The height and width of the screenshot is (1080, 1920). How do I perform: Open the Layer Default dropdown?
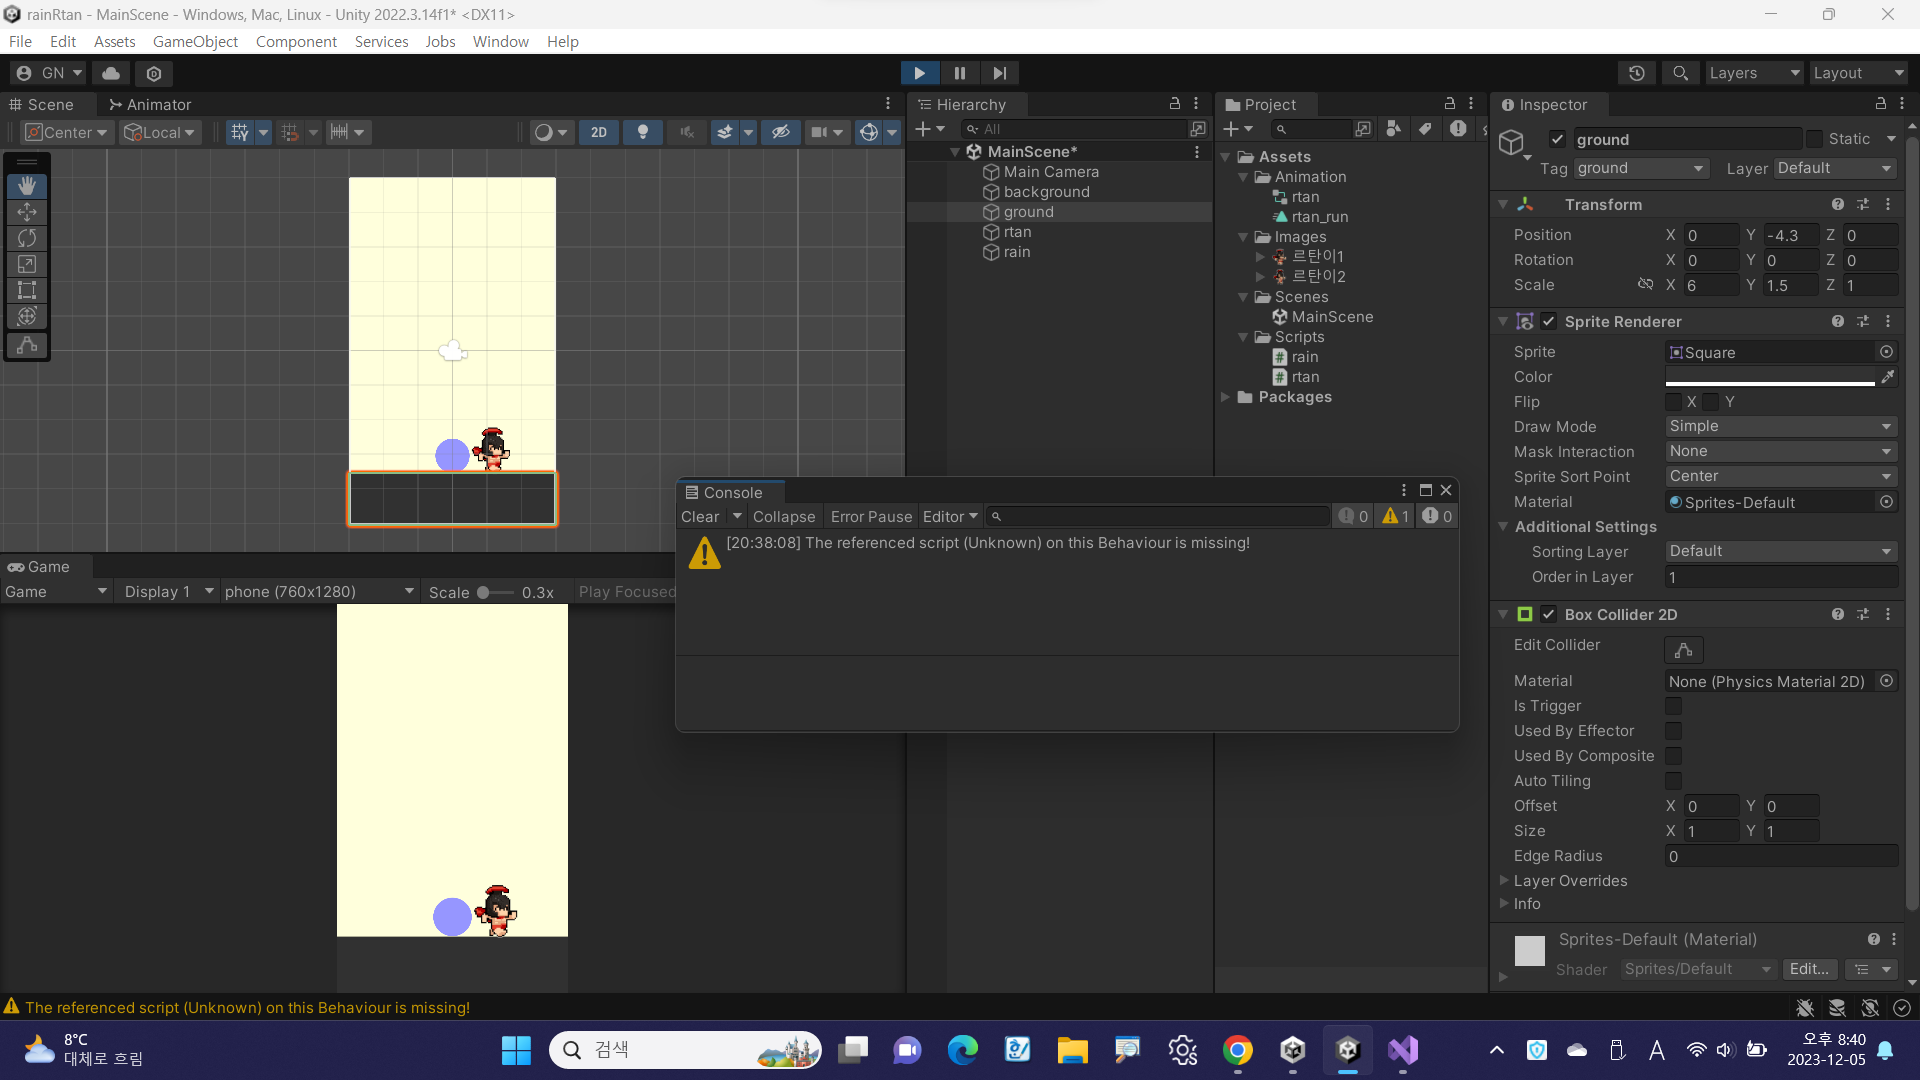point(1835,168)
